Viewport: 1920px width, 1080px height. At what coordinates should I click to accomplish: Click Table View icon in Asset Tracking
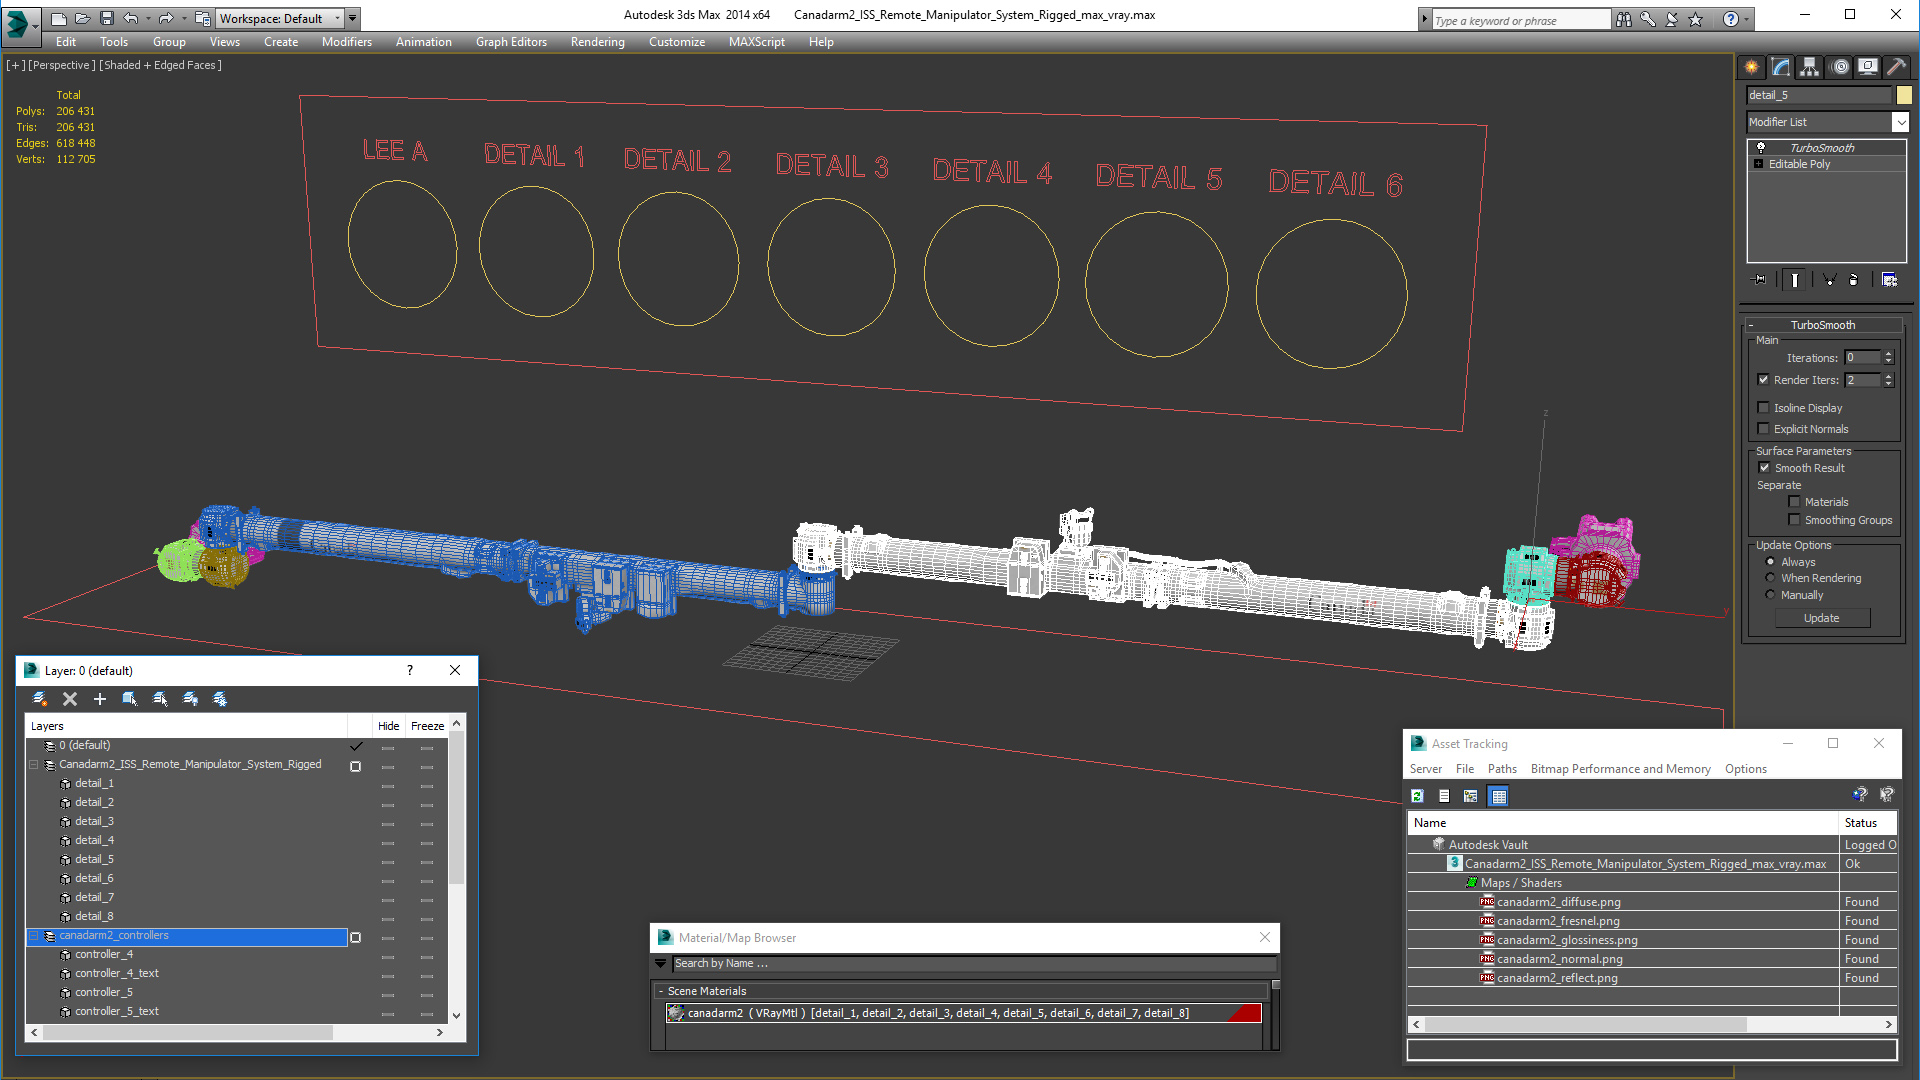[1498, 796]
